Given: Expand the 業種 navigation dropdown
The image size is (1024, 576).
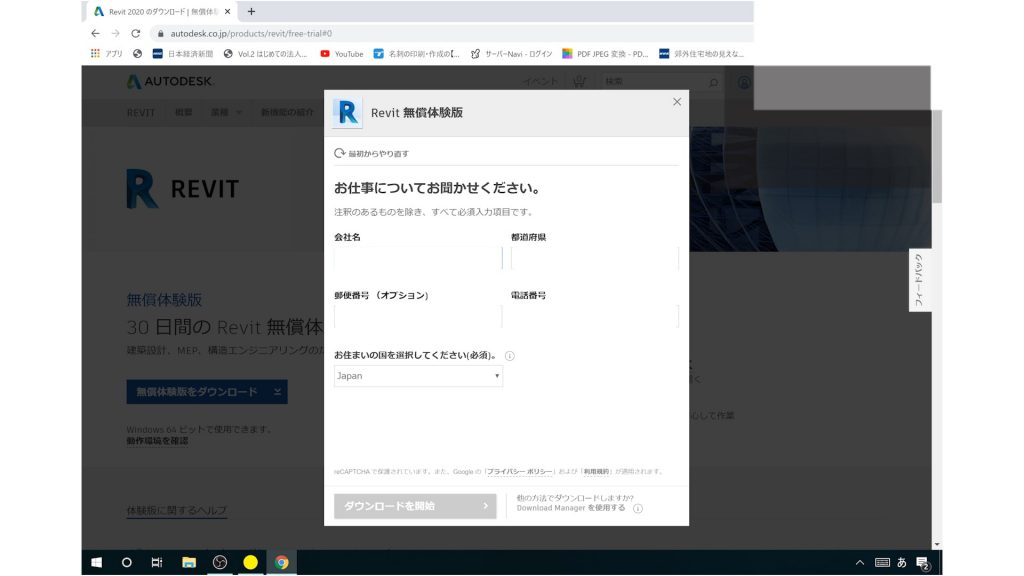Looking at the screenshot, I should coord(222,112).
